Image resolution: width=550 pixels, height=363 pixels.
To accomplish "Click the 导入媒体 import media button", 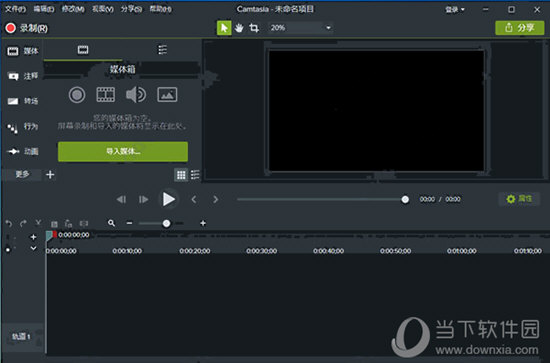I will point(123,152).
